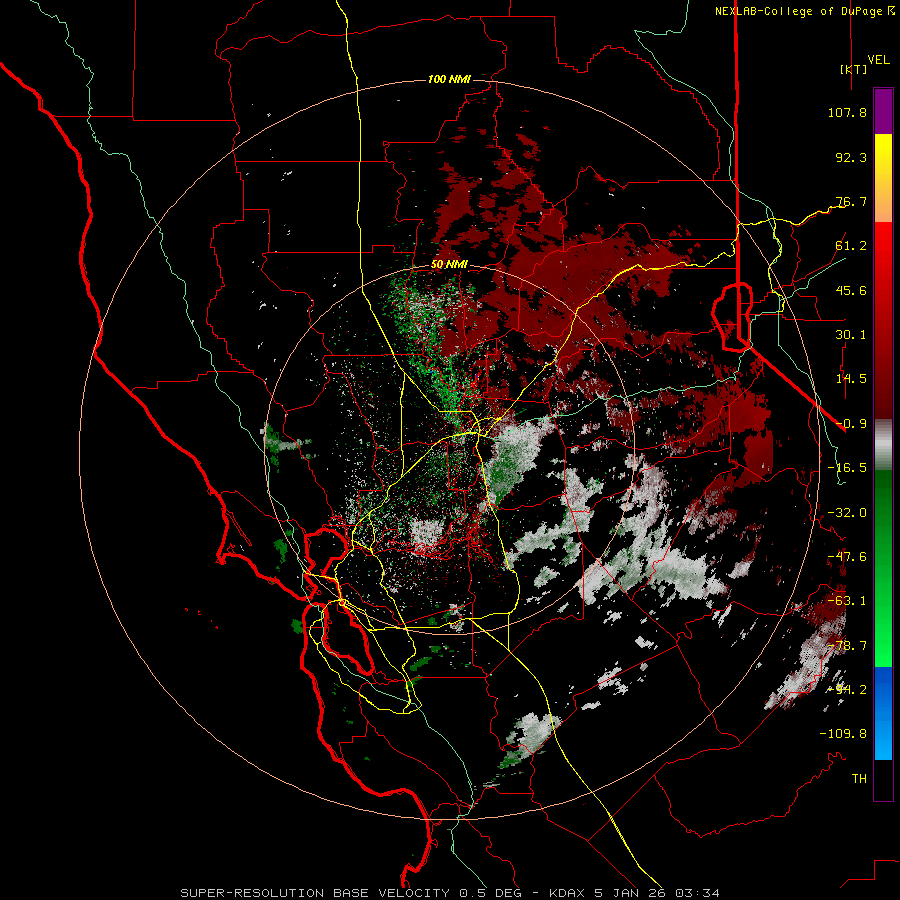Select the -78.7 scale value
The image size is (900, 900).
point(847,646)
